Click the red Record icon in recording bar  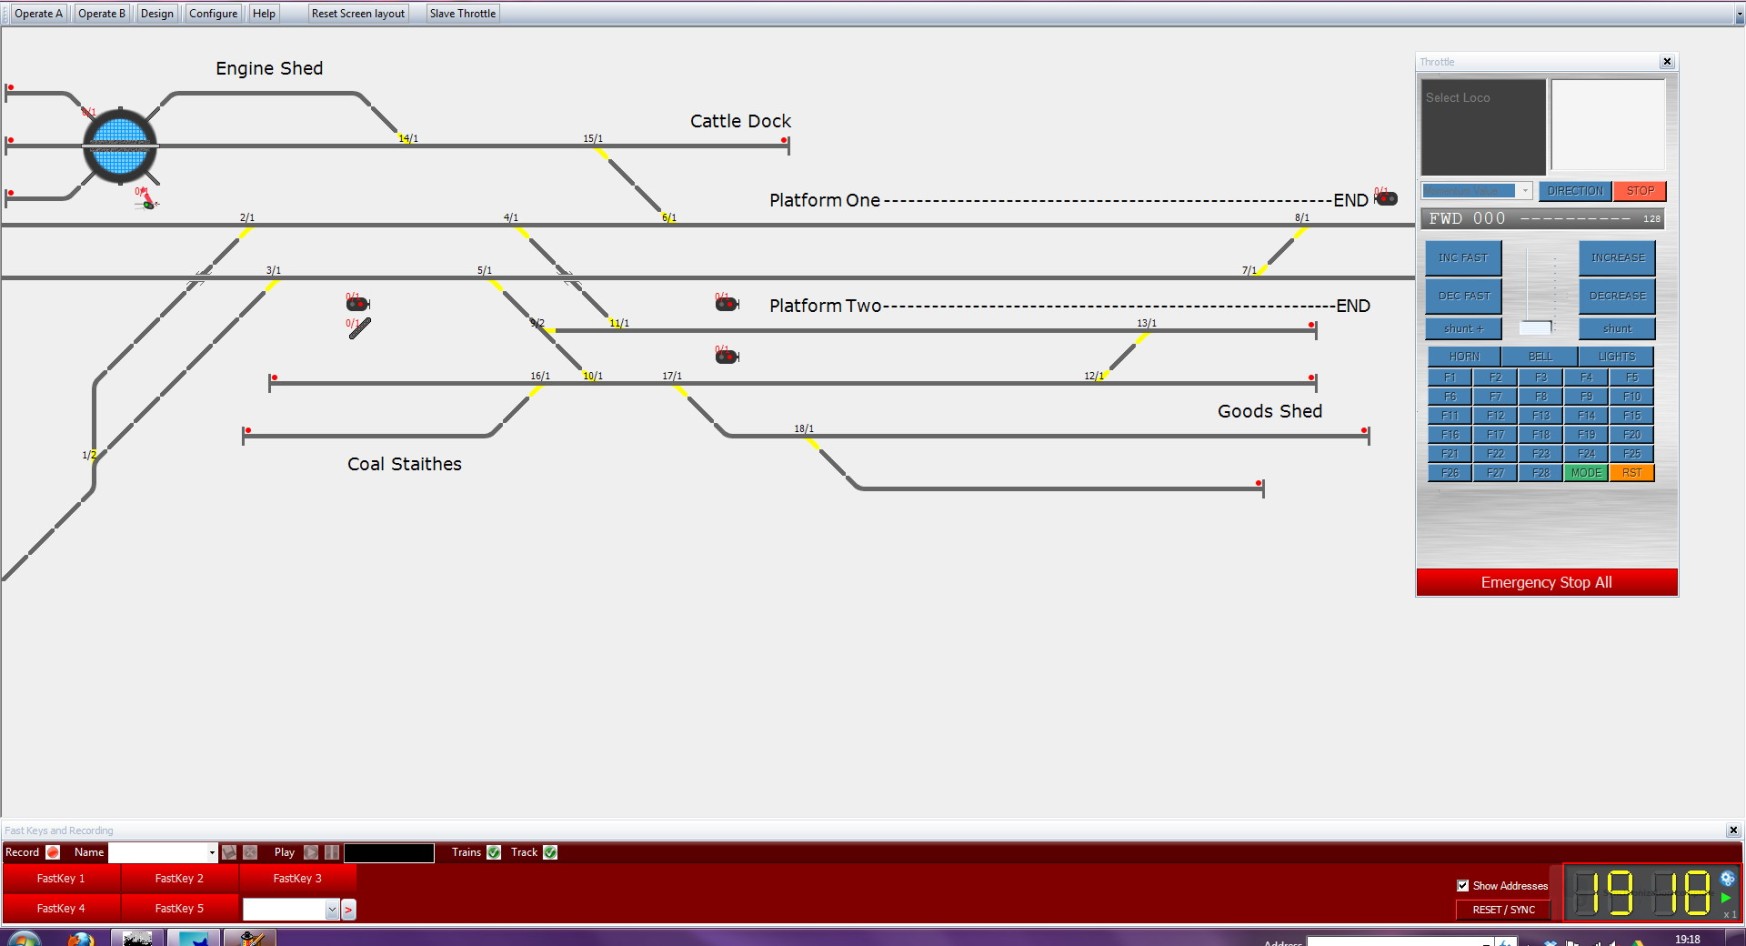pyautogui.click(x=51, y=852)
